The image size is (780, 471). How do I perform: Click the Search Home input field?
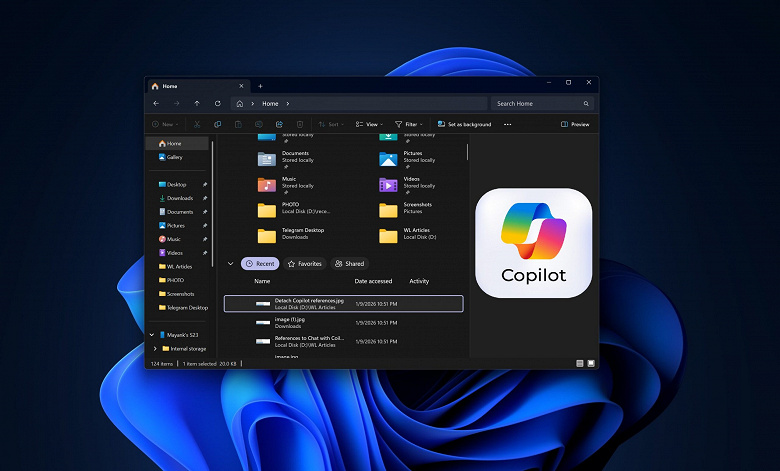pyautogui.click(x=540, y=103)
